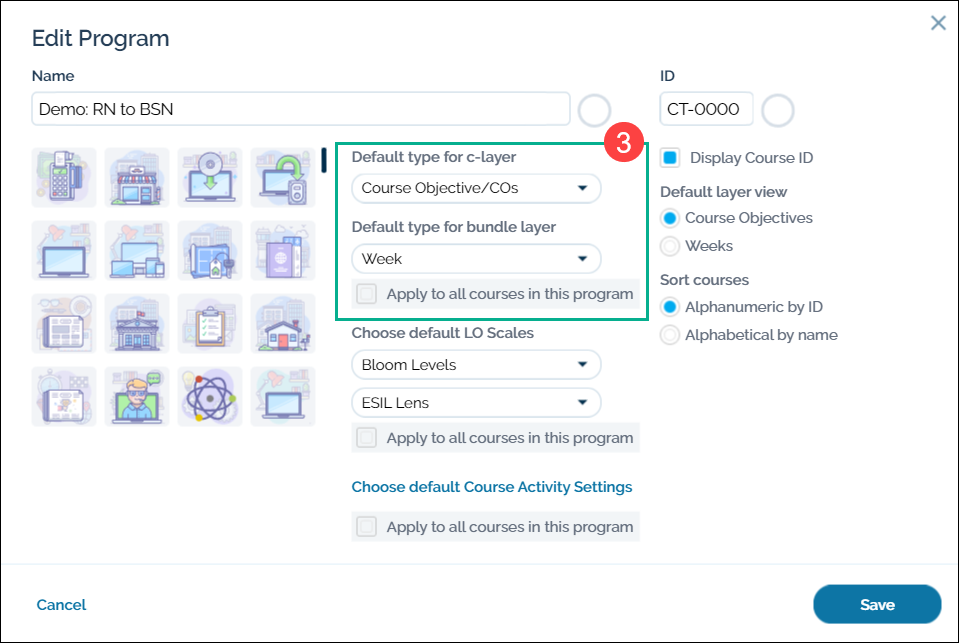Choose the clipboard checklist program icon

(x=210, y=324)
